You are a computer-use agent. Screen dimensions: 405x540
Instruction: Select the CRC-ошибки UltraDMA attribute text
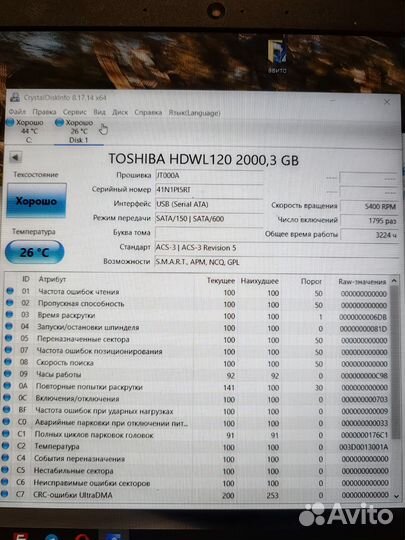tap(73, 495)
